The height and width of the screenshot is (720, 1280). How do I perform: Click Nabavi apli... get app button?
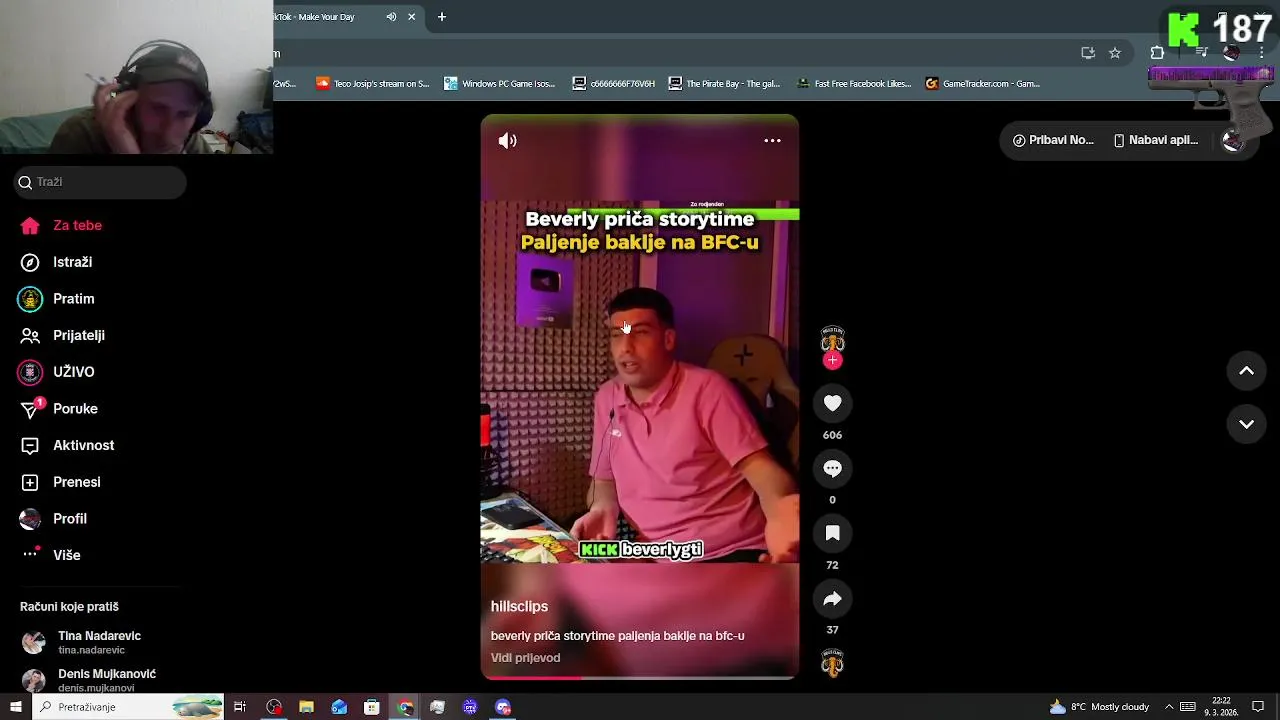point(1156,140)
